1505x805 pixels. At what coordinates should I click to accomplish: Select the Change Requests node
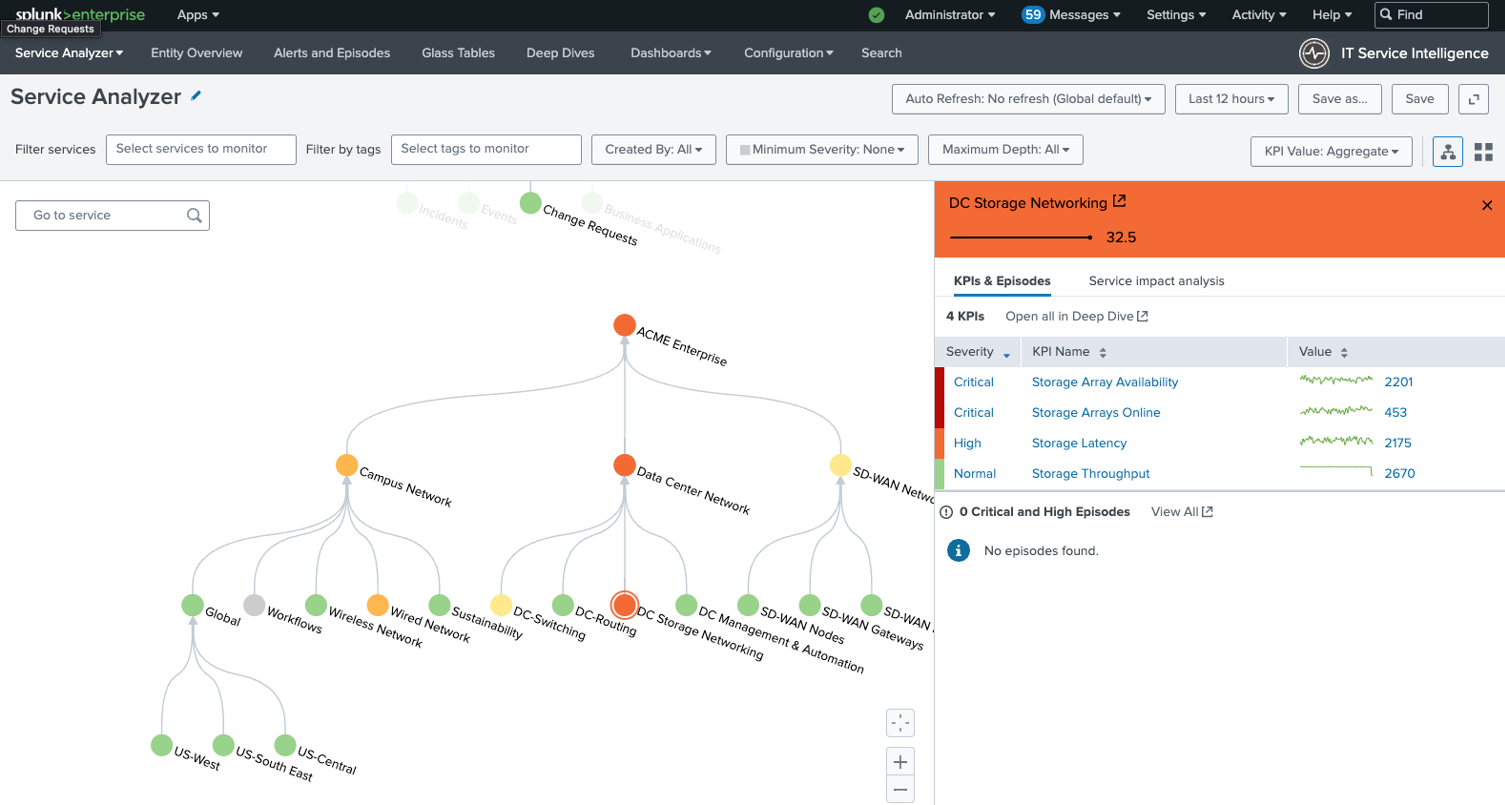[x=531, y=203]
